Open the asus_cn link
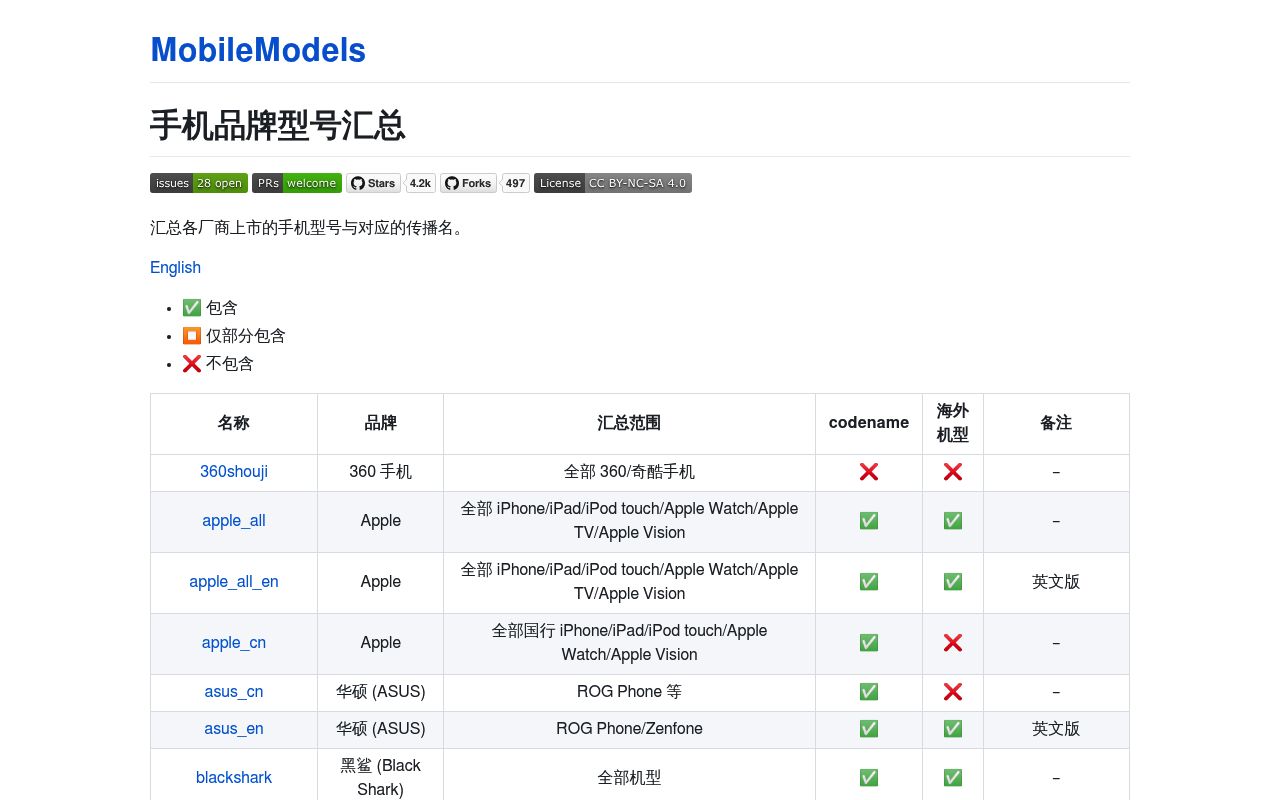This screenshot has height=800, width=1280. click(x=234, y=691)
